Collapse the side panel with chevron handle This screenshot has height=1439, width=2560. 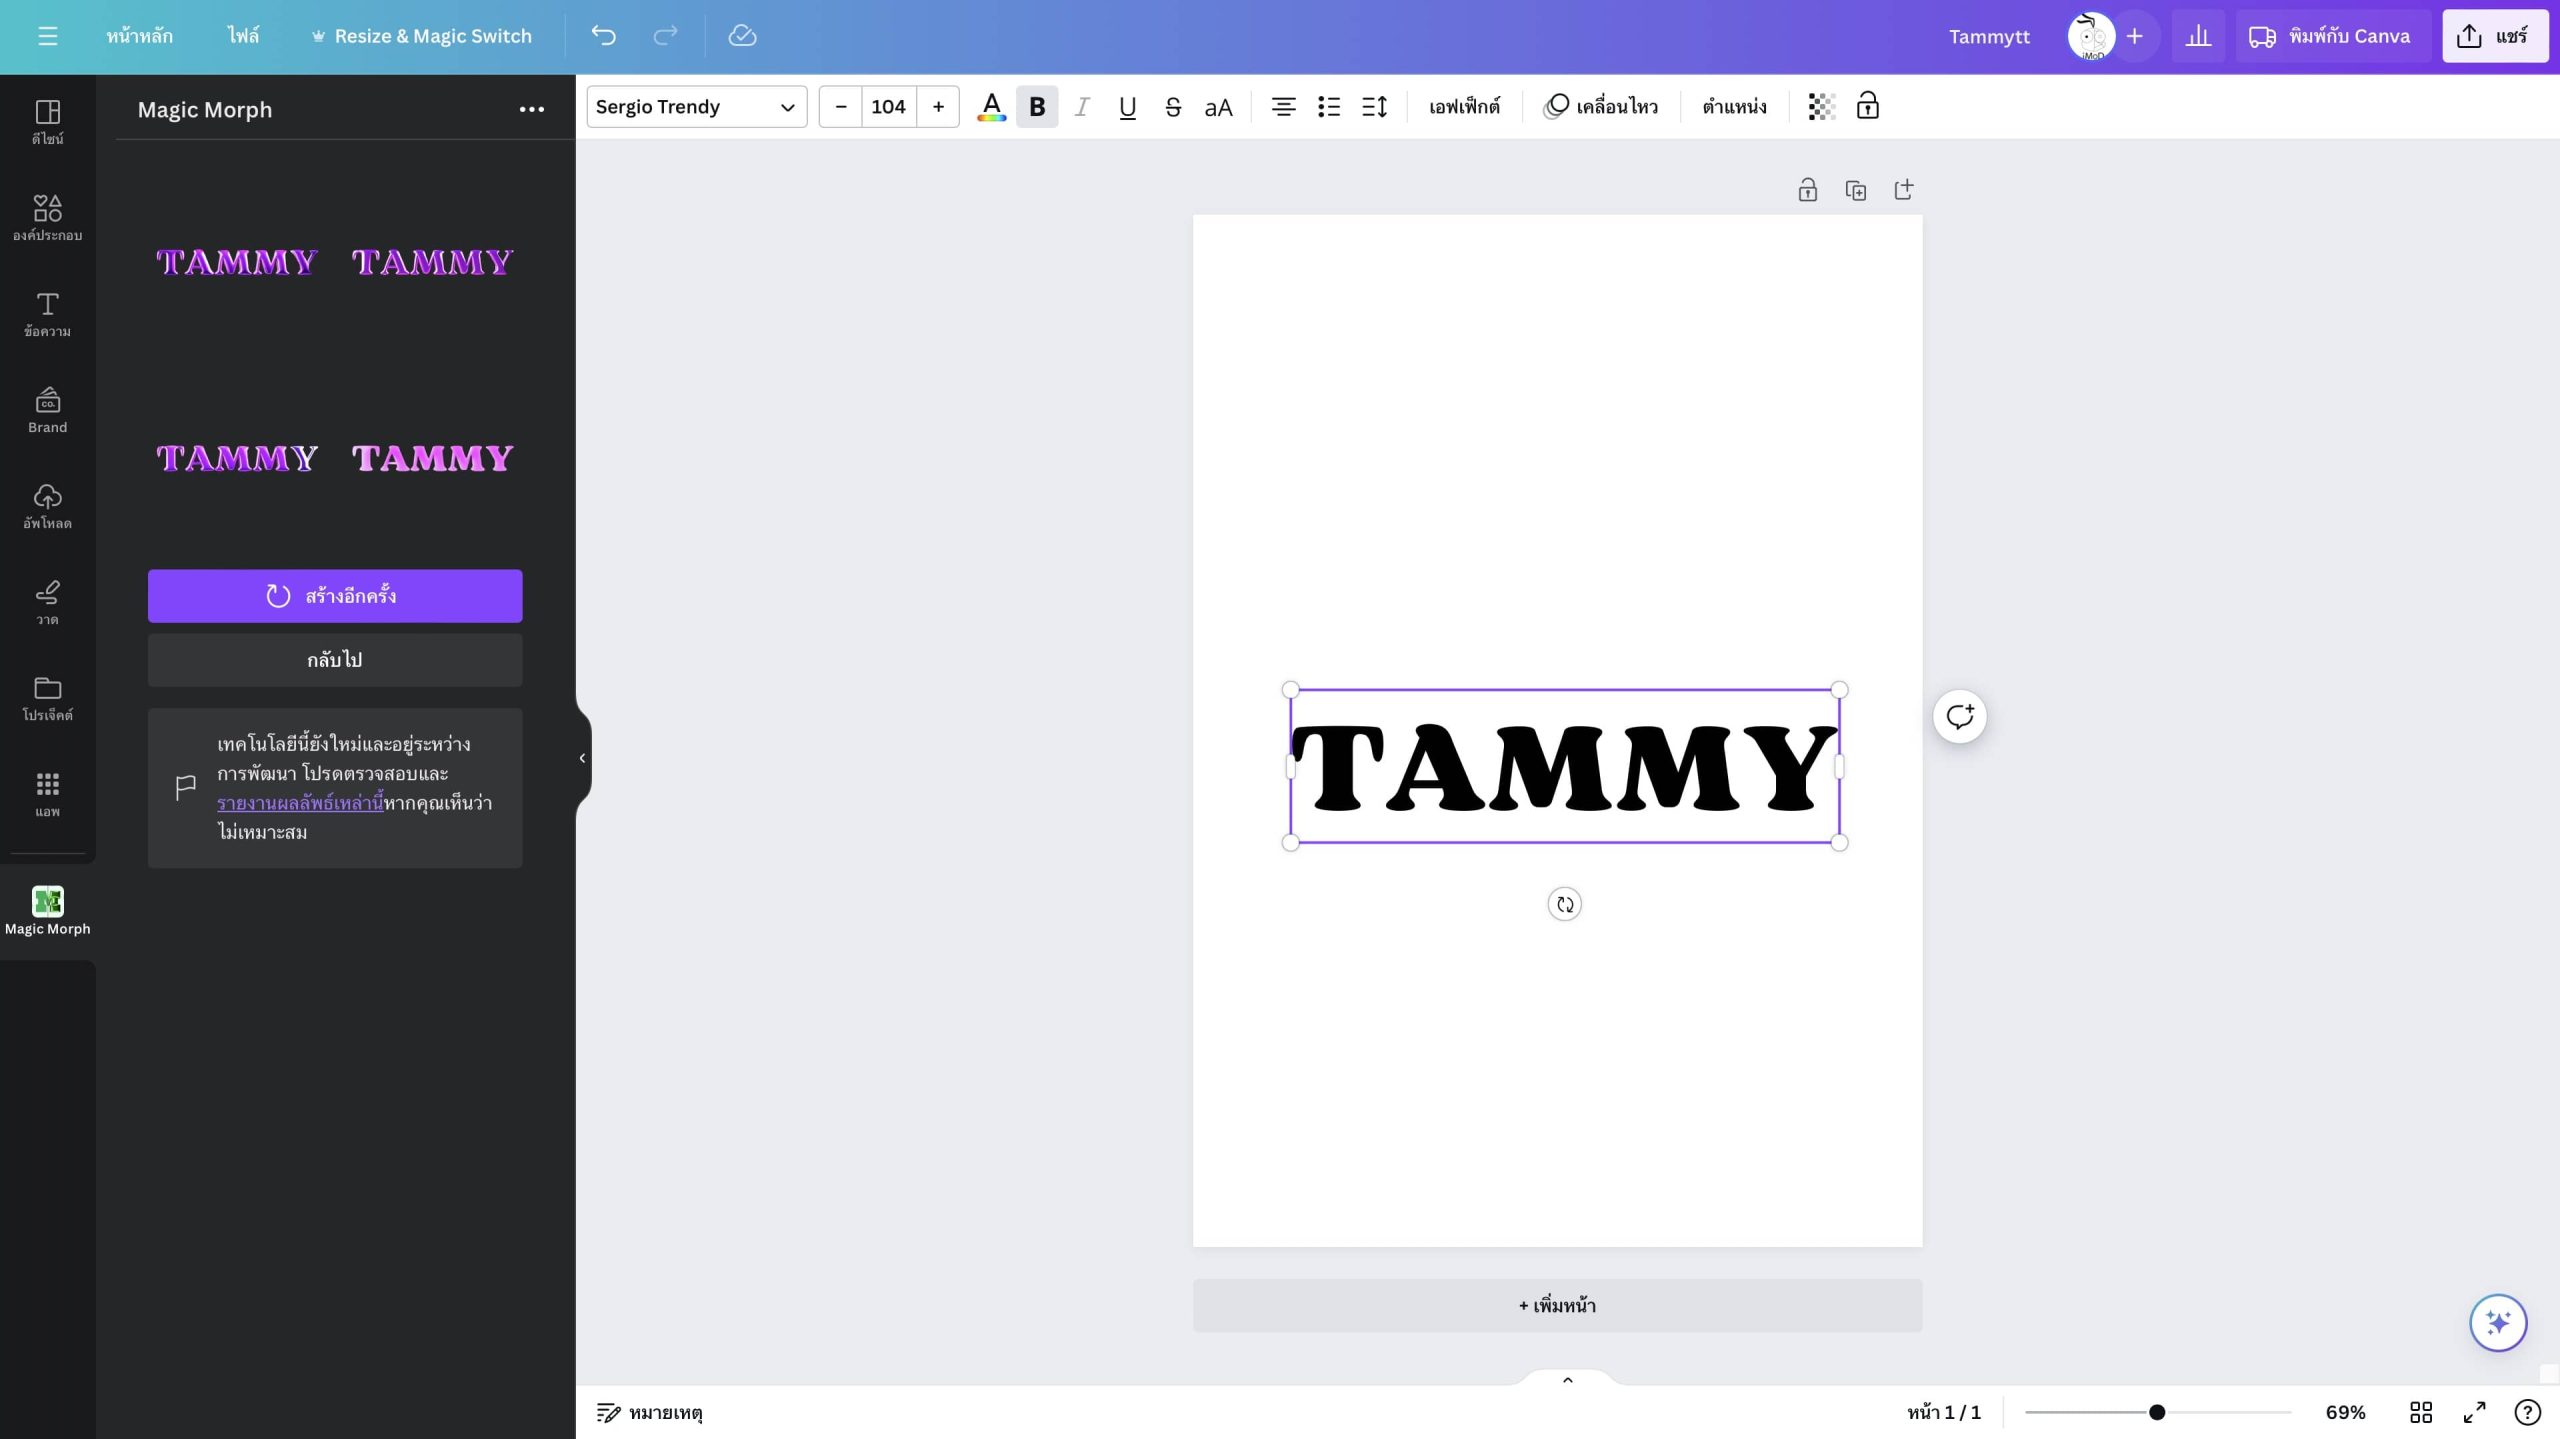coord(582,758)
